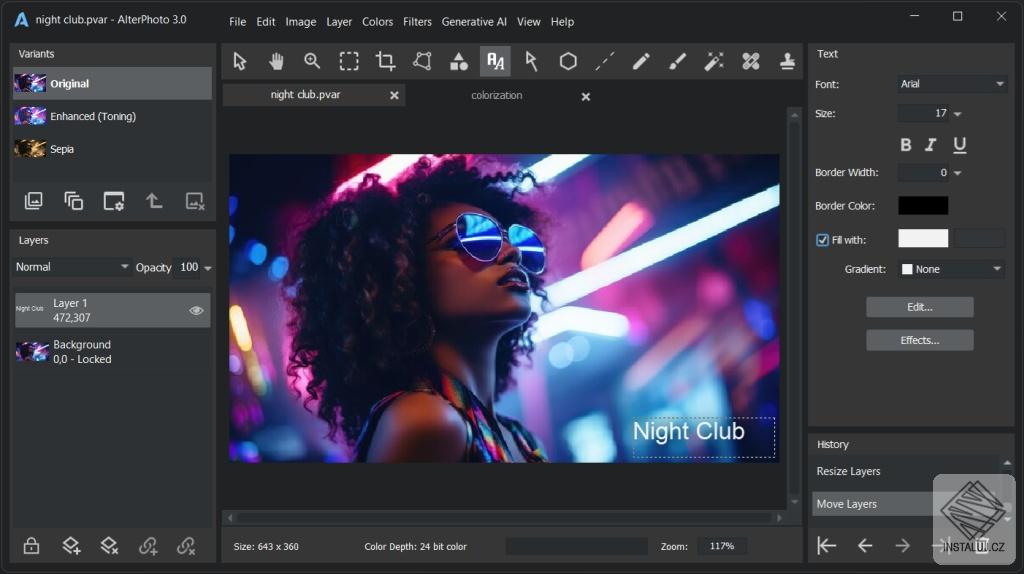Open the Filters menu
The image size is (1024, 574).
coord(417,22)
